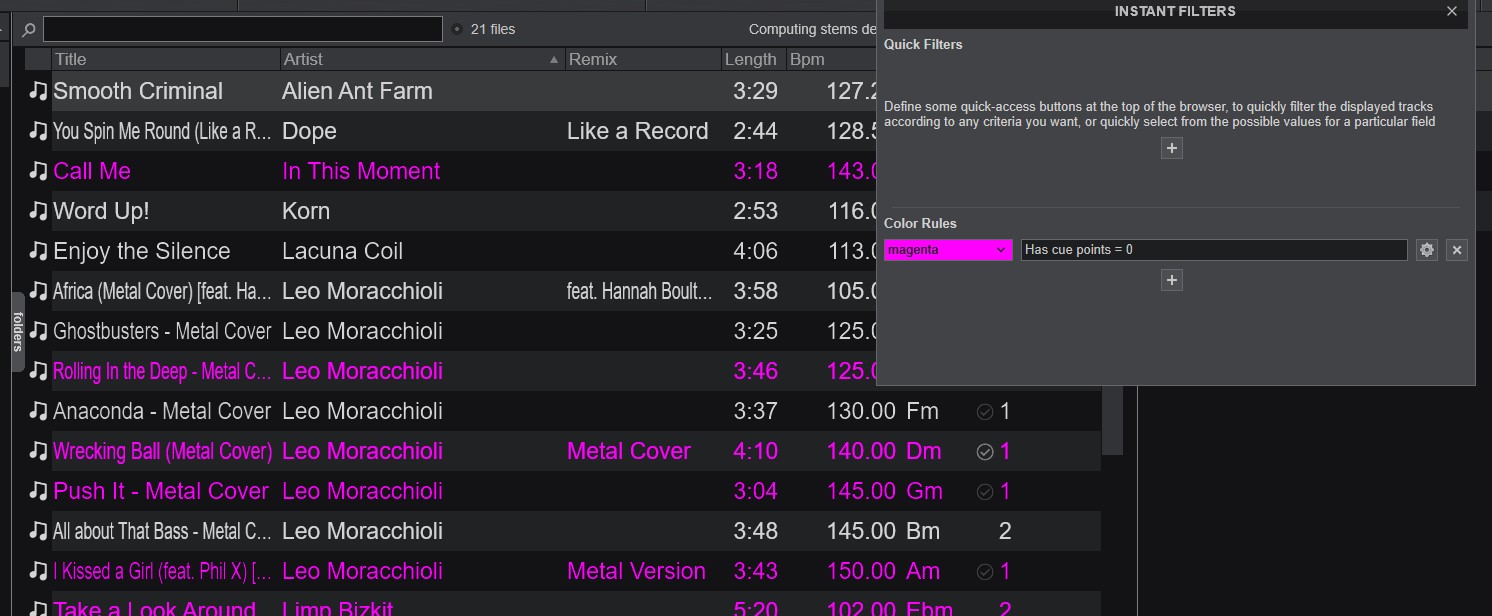Click the check mark icon in the Push It row
The height and width of the screenshot is (616, 1492).
(984, 491)
